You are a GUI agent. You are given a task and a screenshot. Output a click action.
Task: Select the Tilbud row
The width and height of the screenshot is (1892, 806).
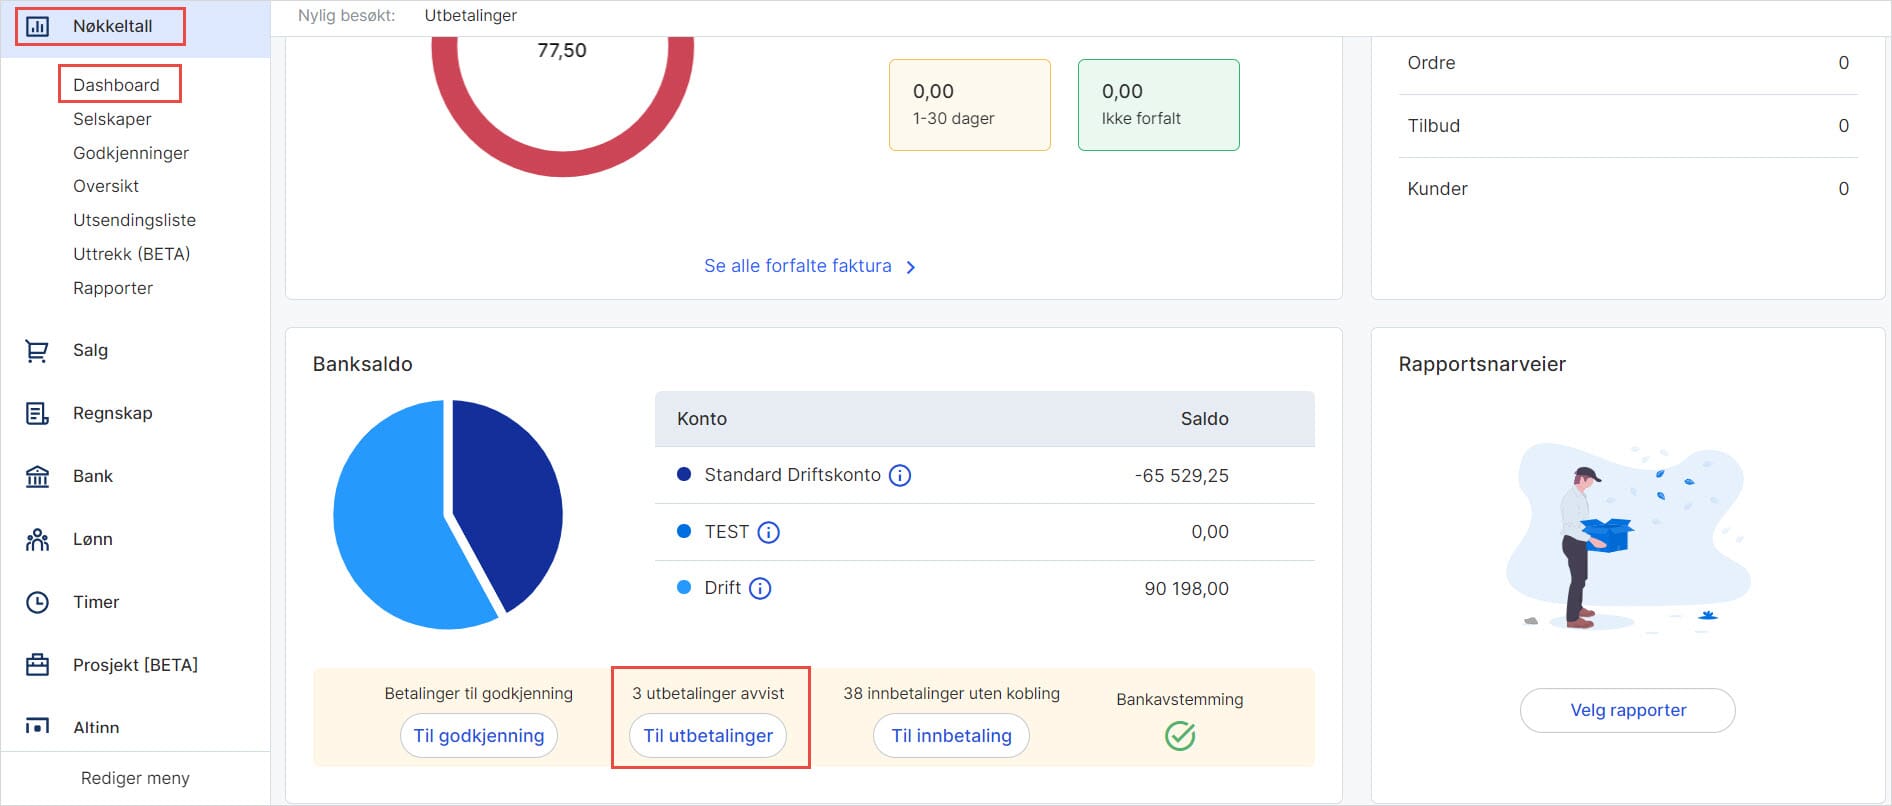[x=1628, y=126]
